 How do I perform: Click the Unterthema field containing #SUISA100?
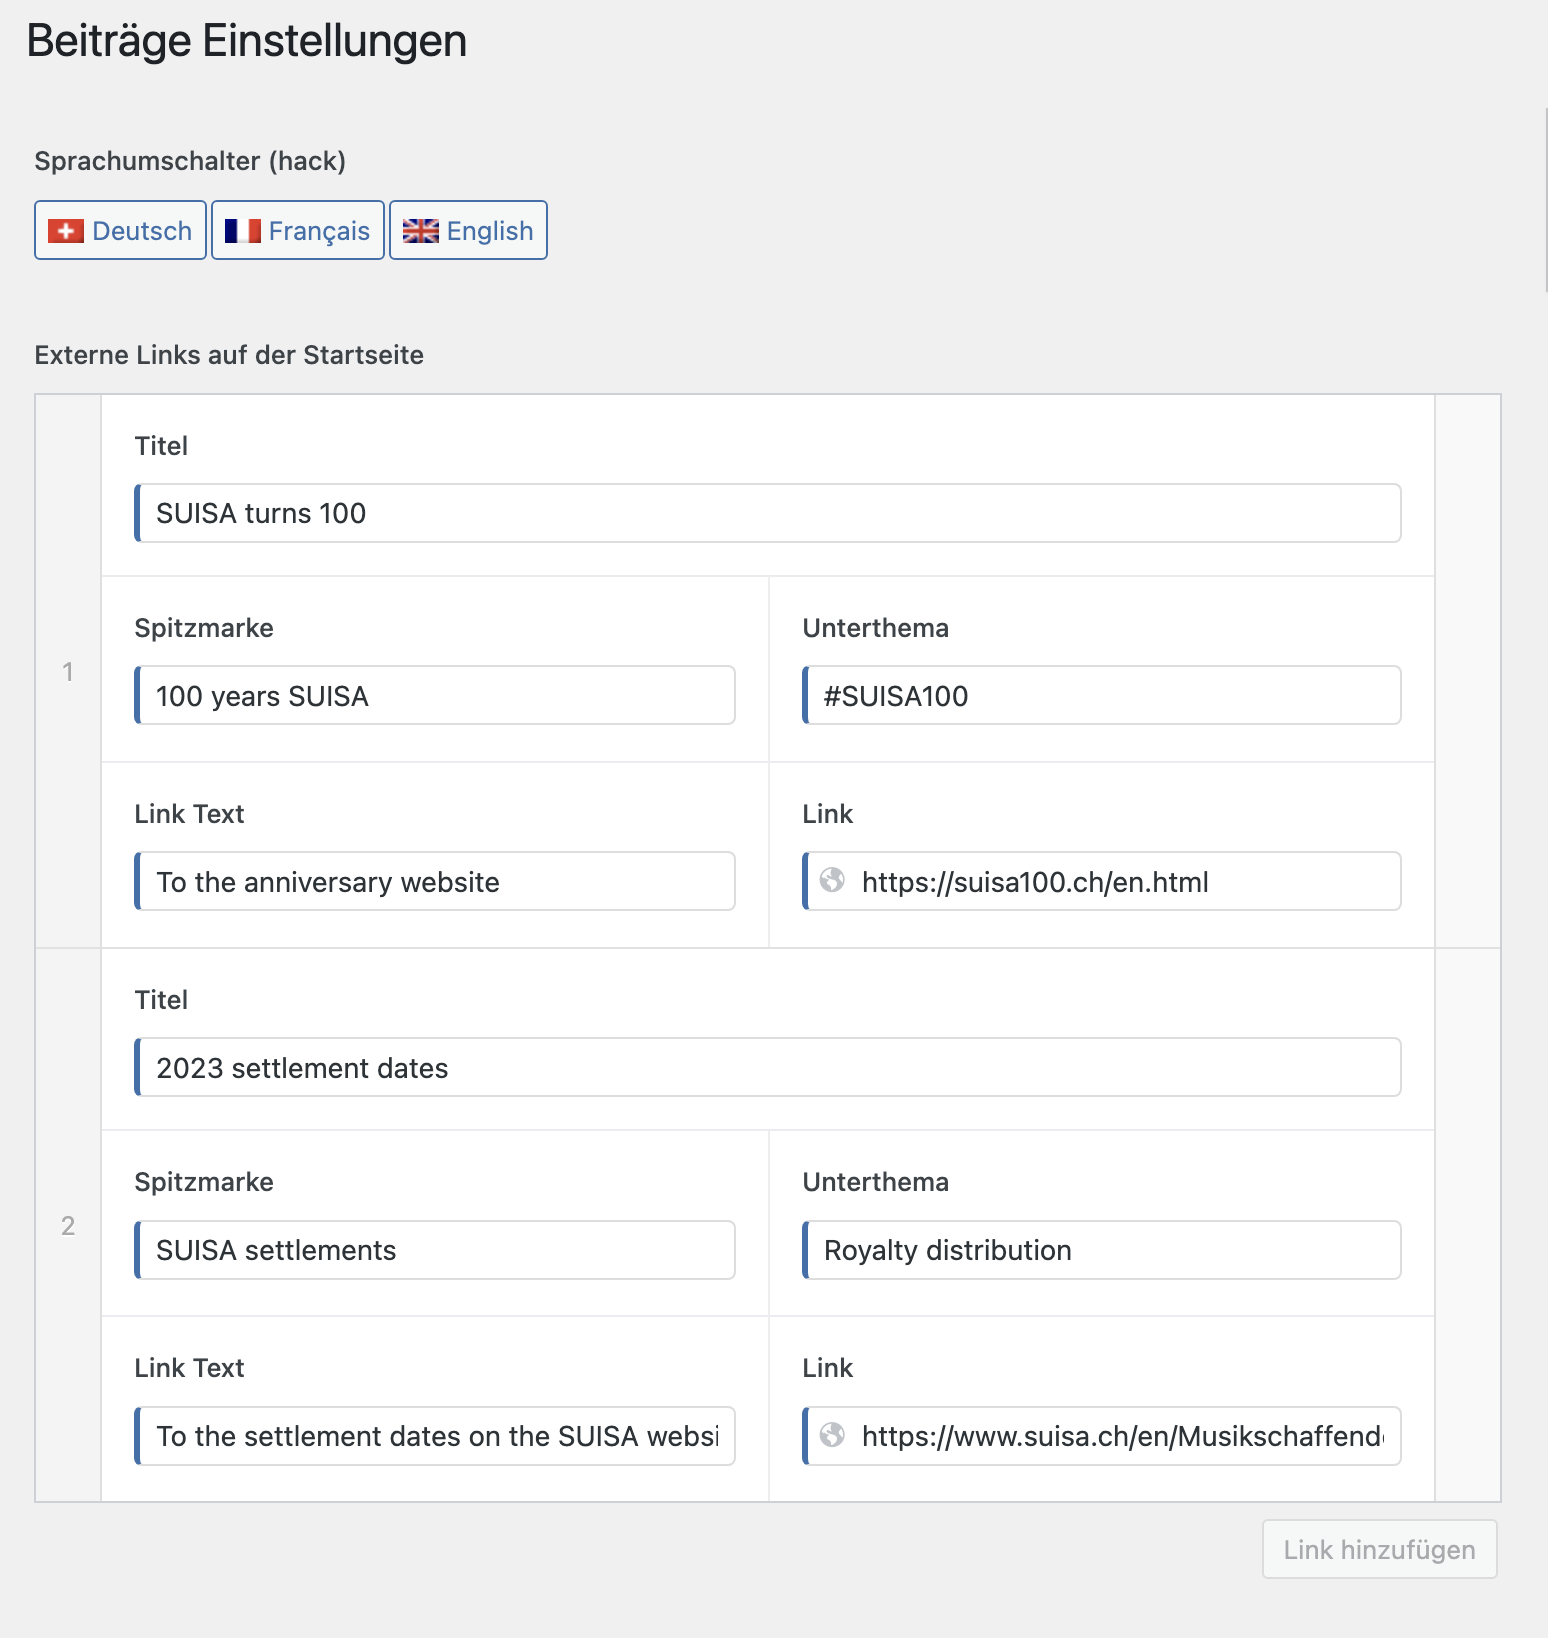[x=1100, y=695]
